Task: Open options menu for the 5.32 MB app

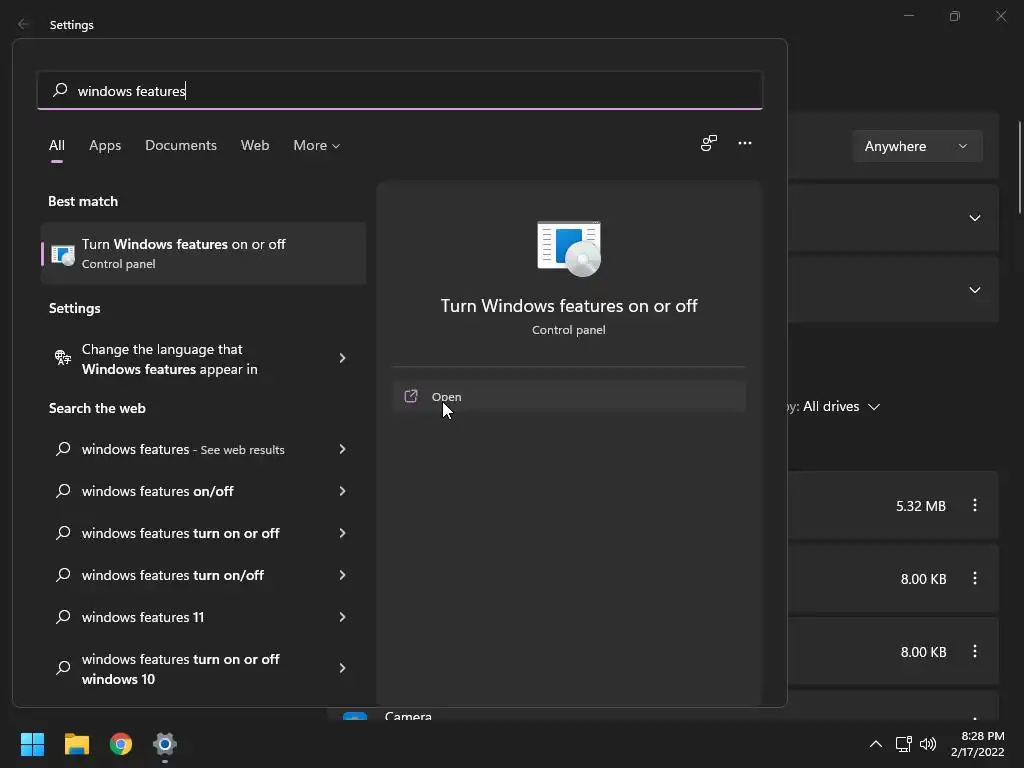Action: tap(974, 505)
